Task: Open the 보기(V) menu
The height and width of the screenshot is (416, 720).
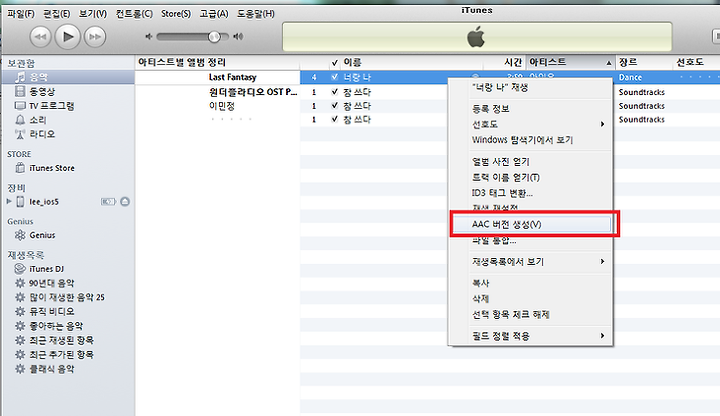Action: [x=93, y=14]
